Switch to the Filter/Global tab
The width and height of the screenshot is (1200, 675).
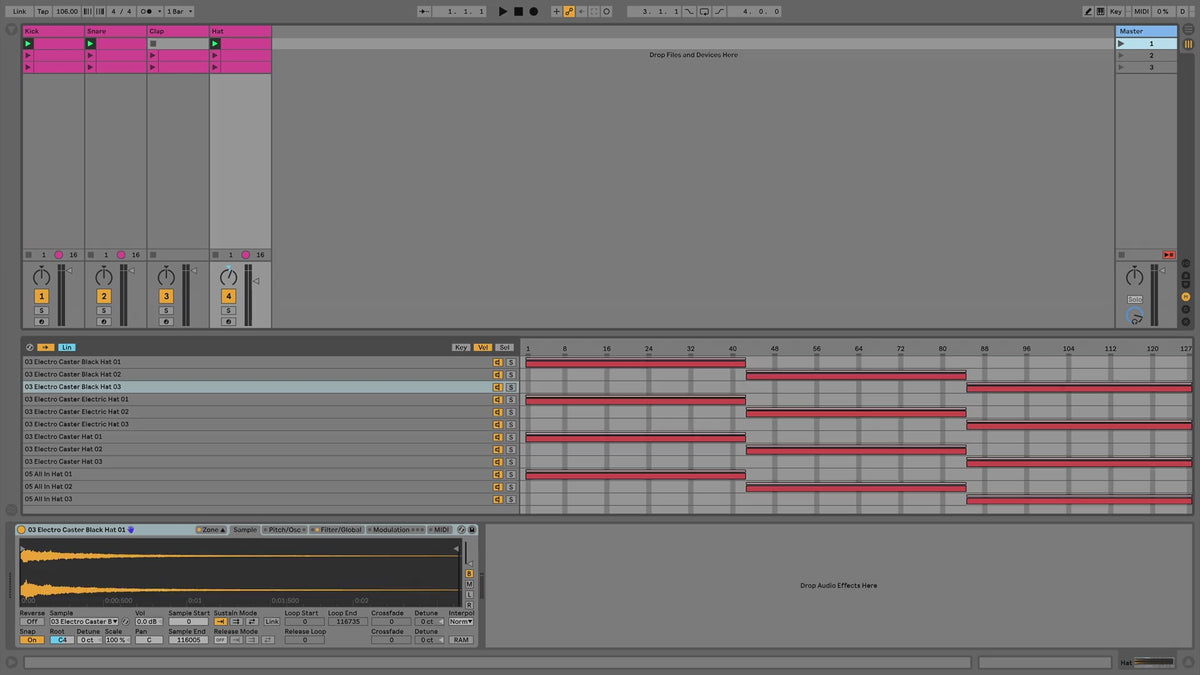337,530
